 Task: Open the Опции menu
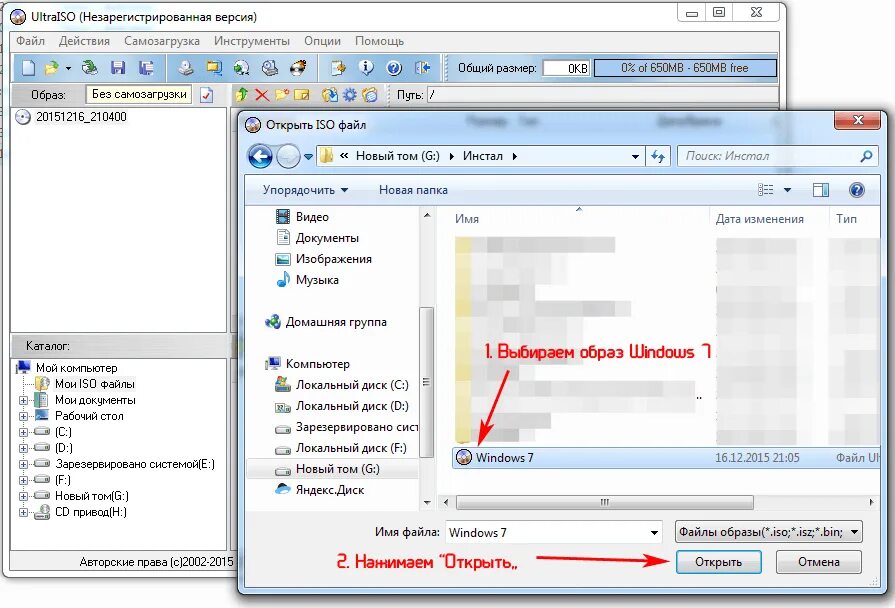(x=322, y=41)
